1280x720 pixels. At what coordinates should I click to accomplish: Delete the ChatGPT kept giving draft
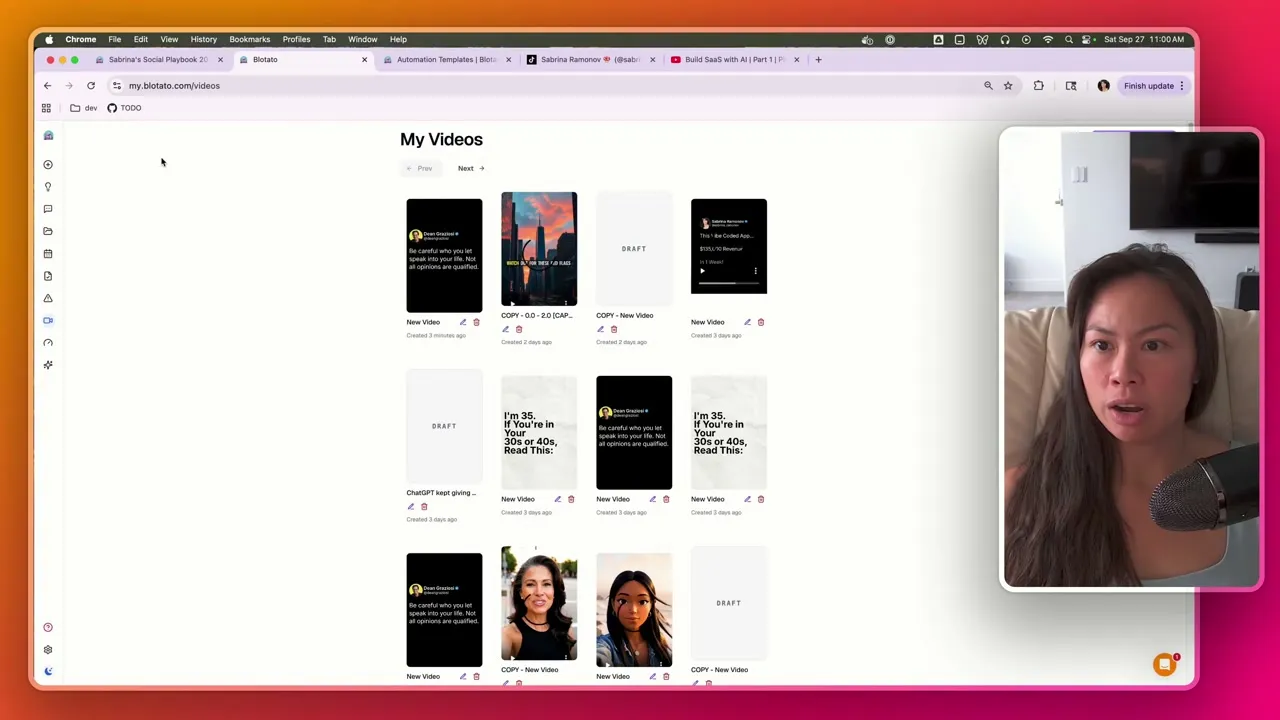tap(424, 506)
